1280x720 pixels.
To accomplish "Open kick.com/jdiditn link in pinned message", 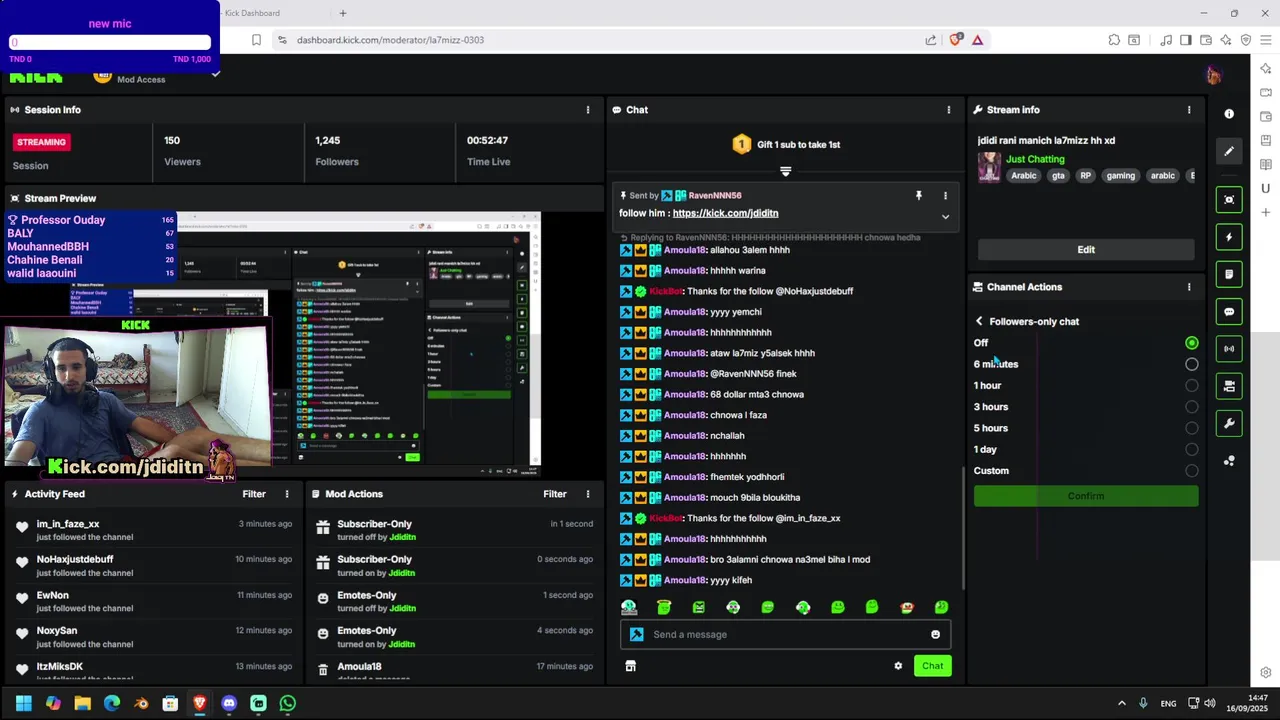I will point(725,213).
